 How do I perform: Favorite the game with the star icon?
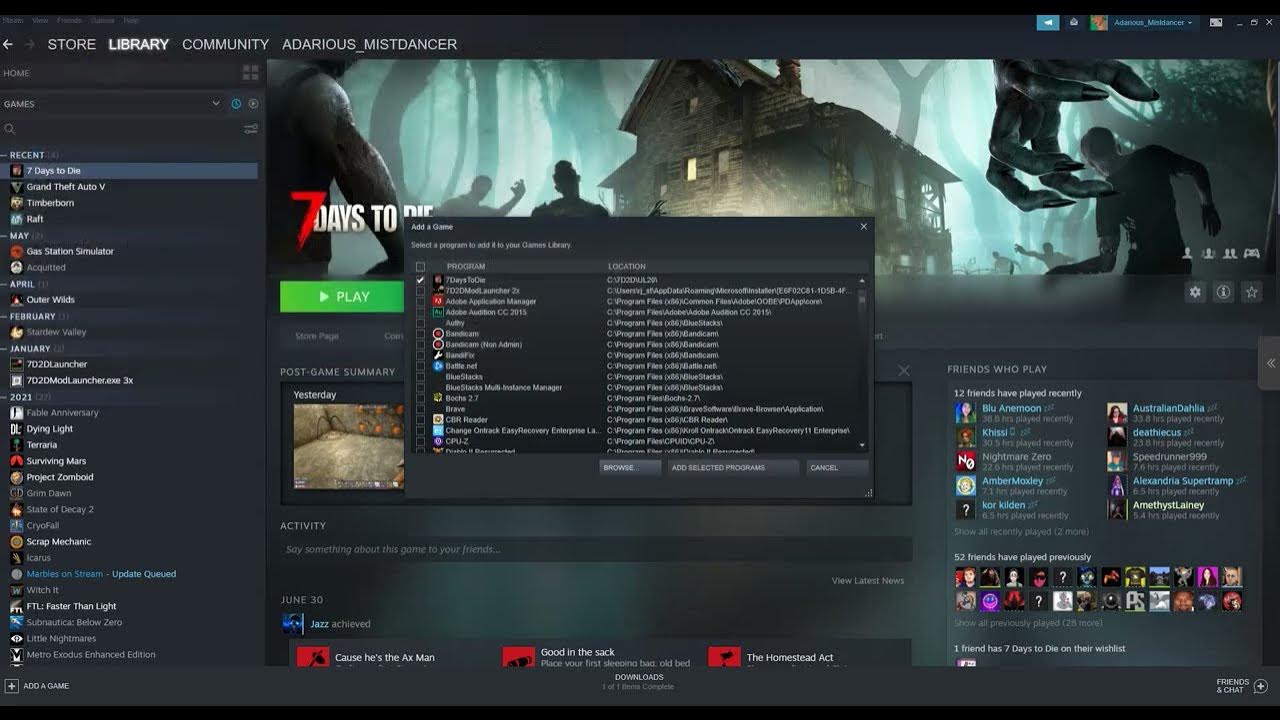tap(1251, 292)
